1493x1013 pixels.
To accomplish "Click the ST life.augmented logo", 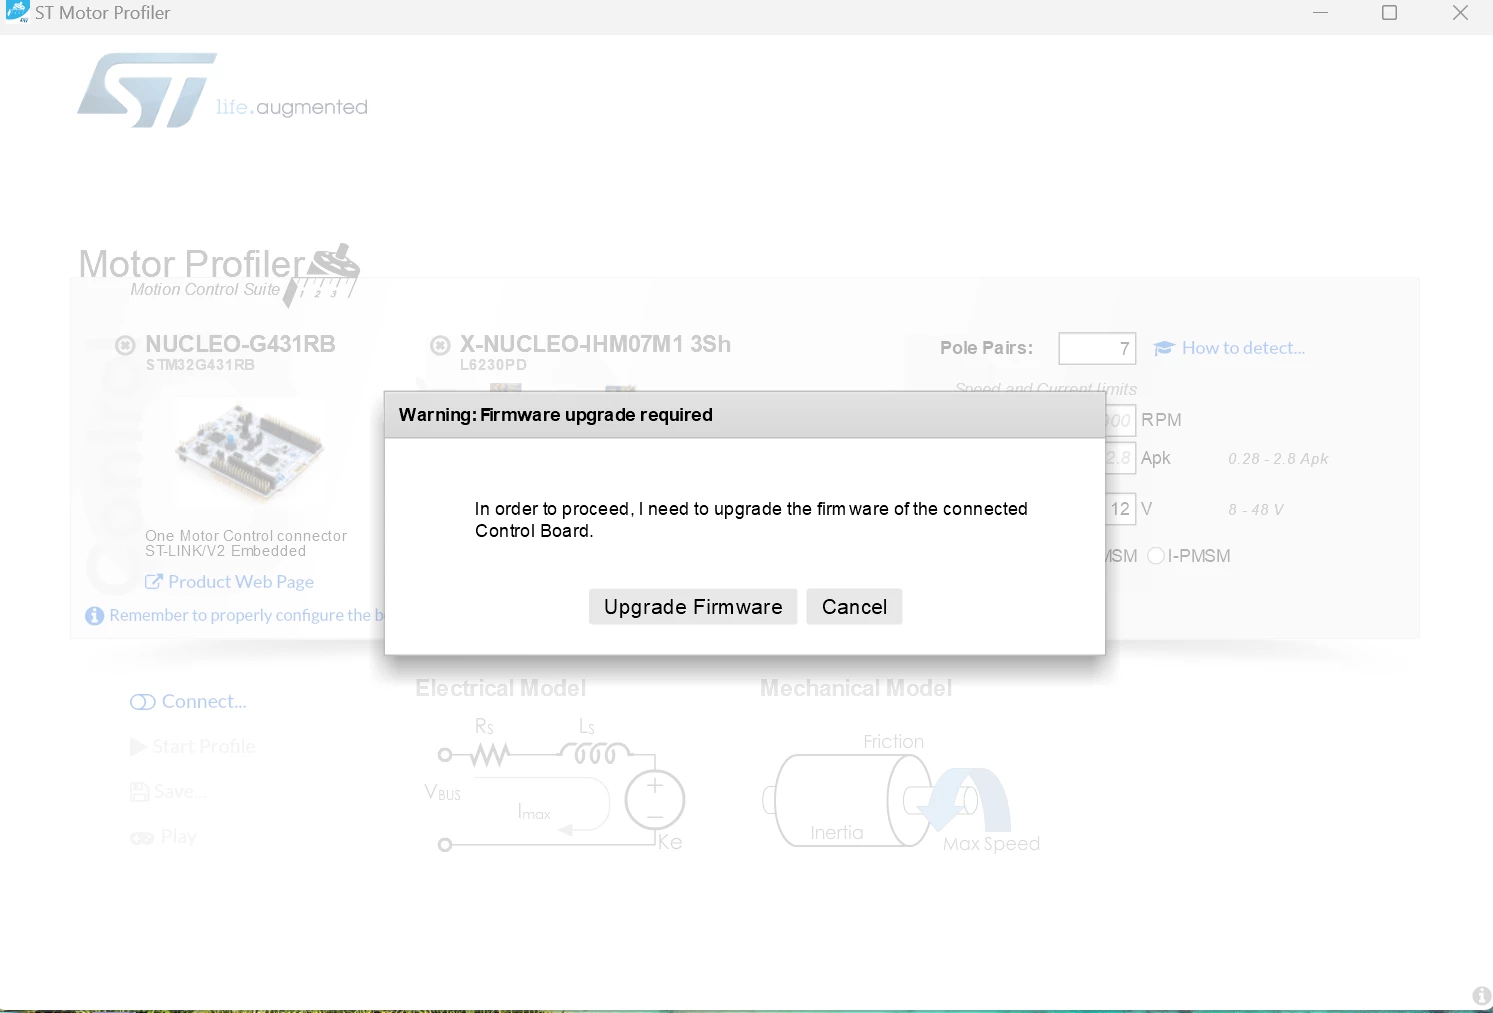I will [222, 91].
